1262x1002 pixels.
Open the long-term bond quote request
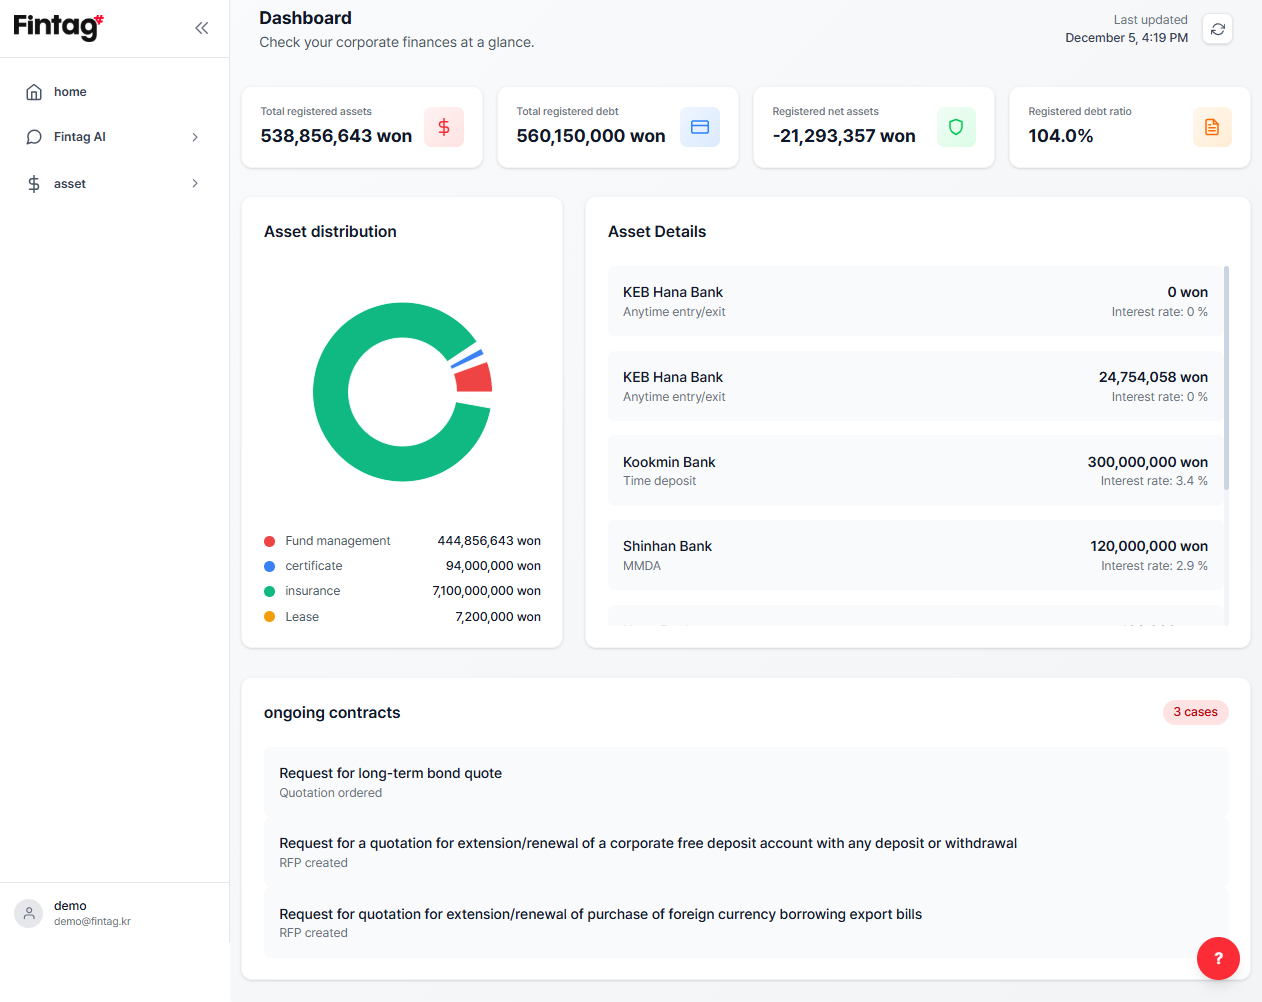(x=746, y=782)
